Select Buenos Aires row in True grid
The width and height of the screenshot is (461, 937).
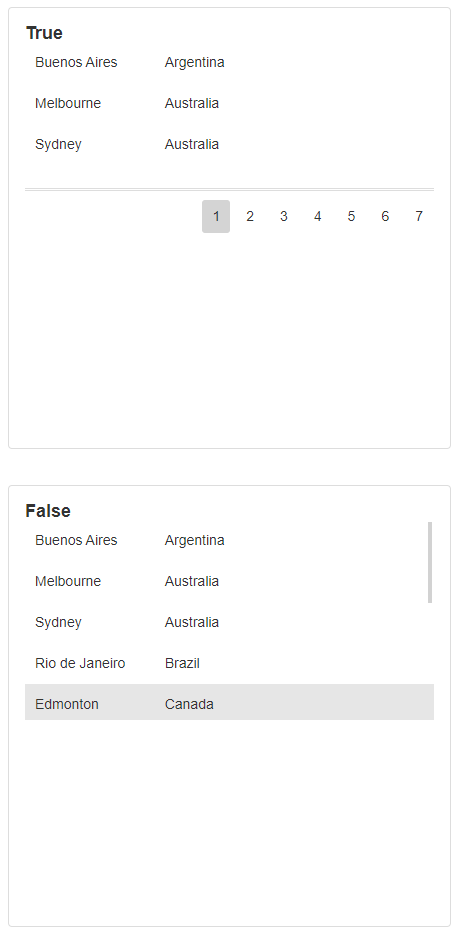(229, 62)
